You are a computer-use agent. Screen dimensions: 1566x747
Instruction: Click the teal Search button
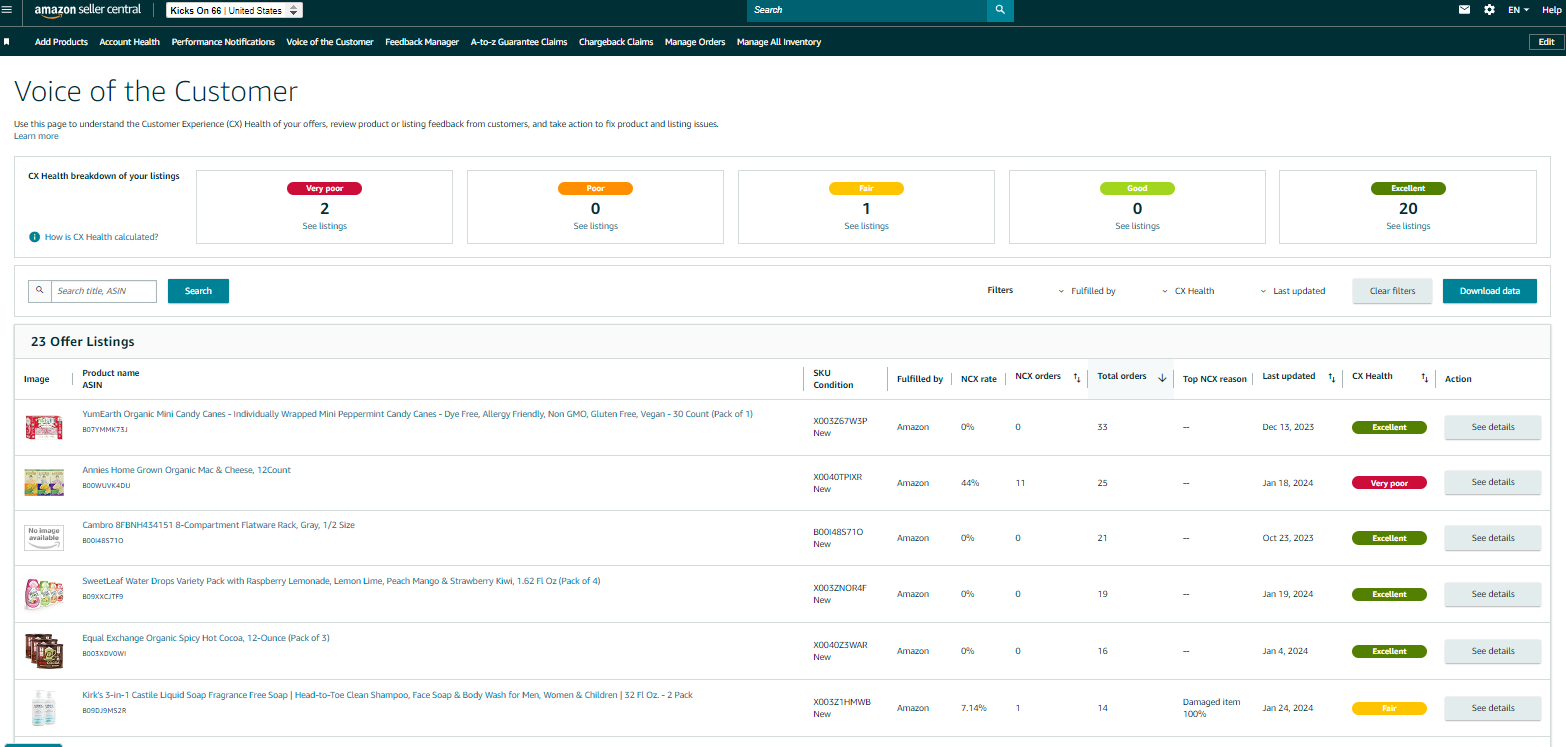pyautogui.click(x=198, y=291)
